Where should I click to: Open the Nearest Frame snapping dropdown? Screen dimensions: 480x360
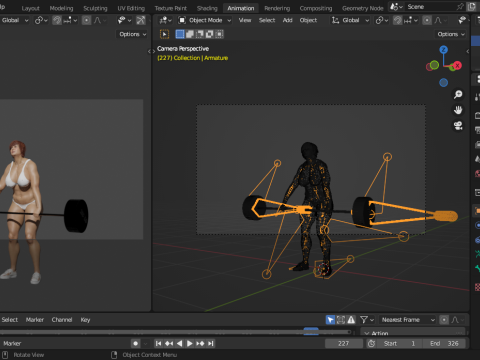[x=407, y=320]
